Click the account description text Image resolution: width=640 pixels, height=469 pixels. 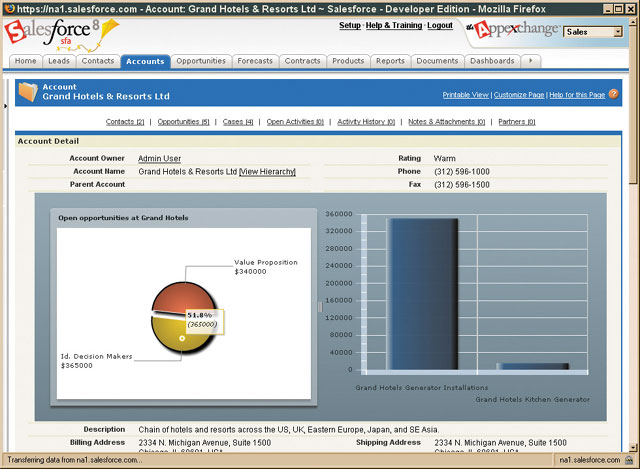pos(289,430)
